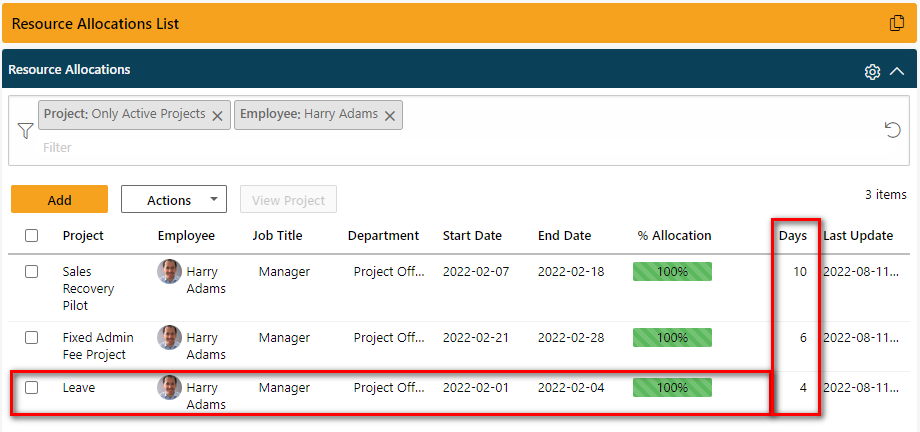Remove the Harry Adams employee filter chip
This screenshot has height=432, width=920.
pyautogui.click(x=390, y=116)
